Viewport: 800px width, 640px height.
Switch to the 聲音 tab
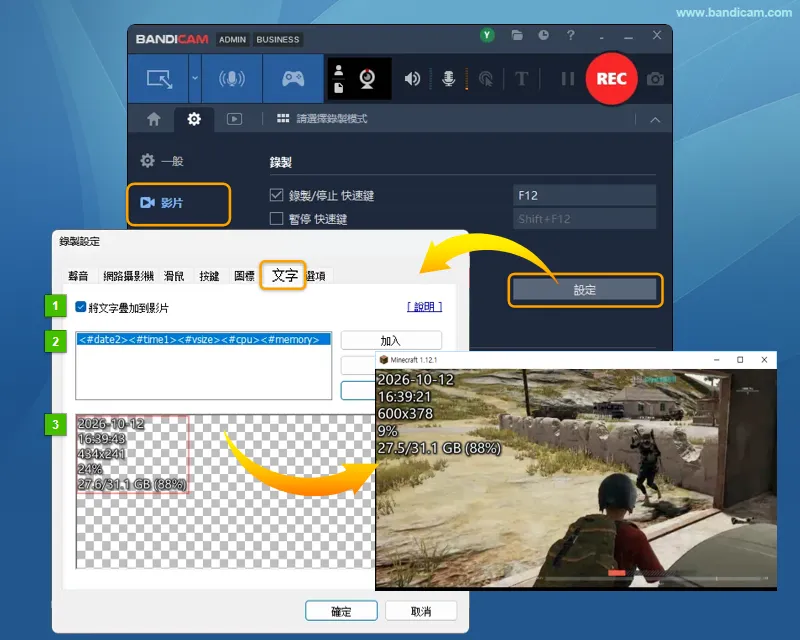[78, 276]
